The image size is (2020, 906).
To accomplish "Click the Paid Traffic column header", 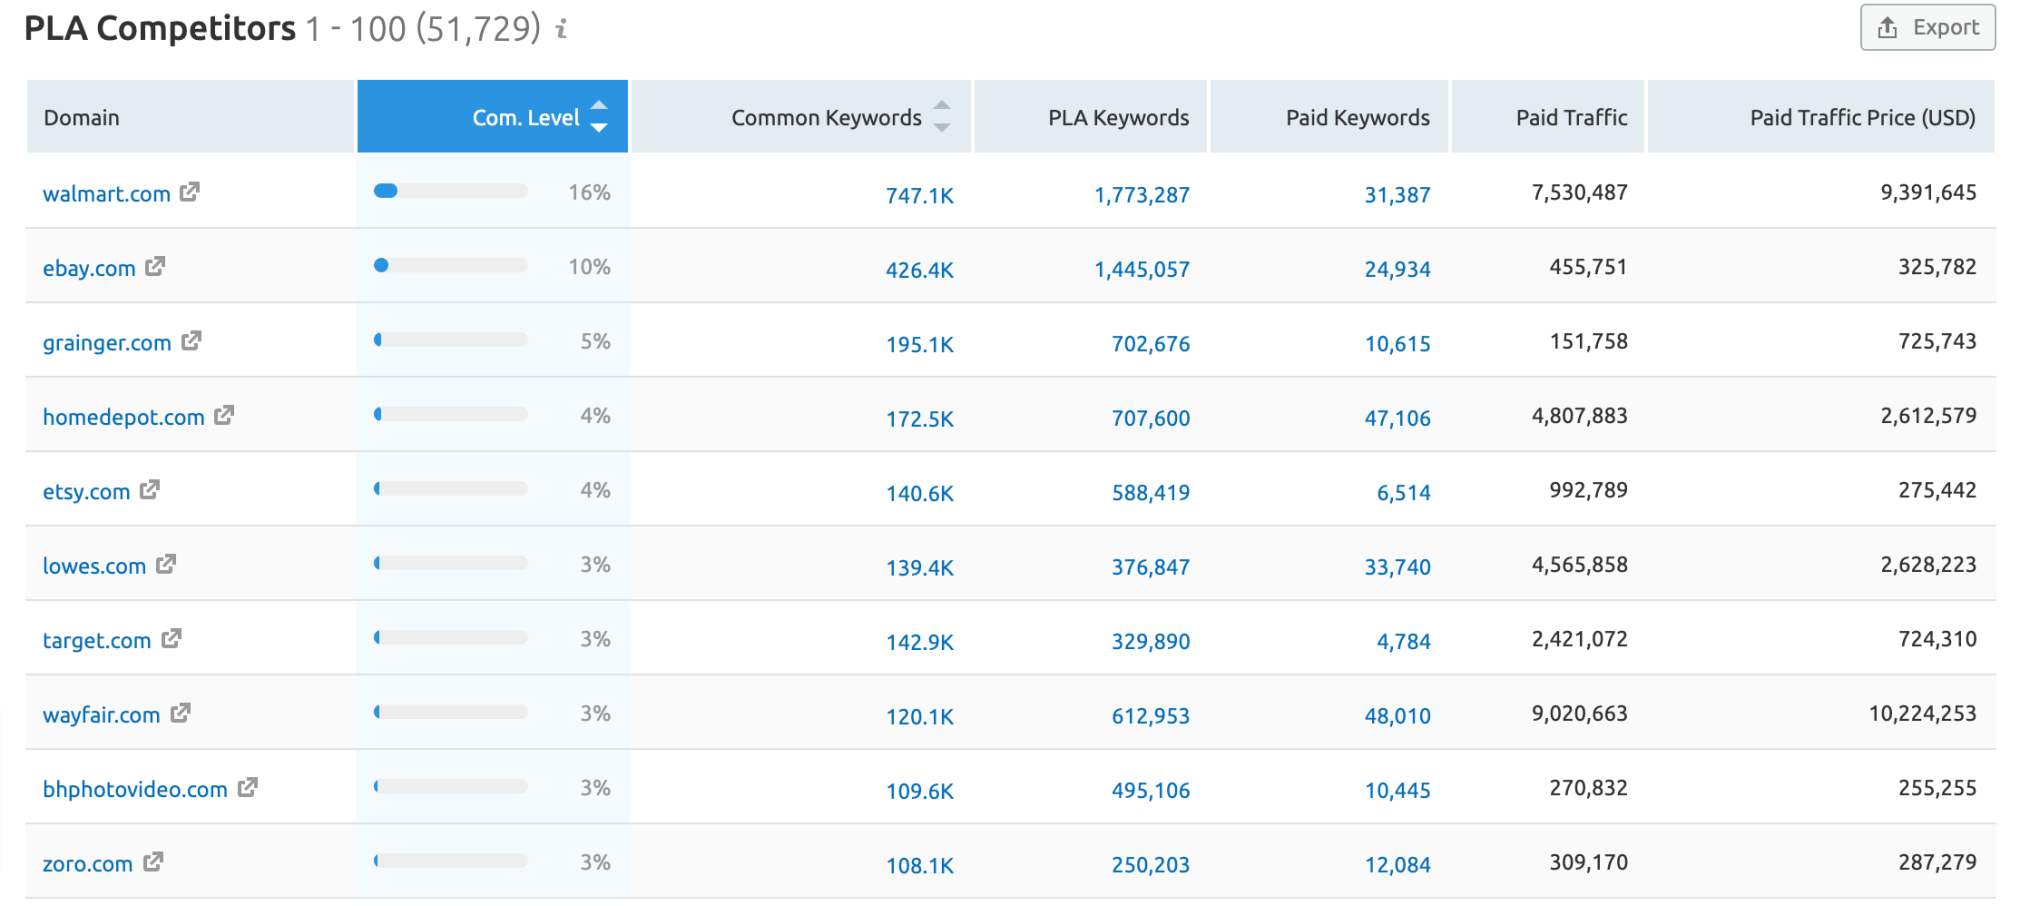I will click(x=1548, y=116).
